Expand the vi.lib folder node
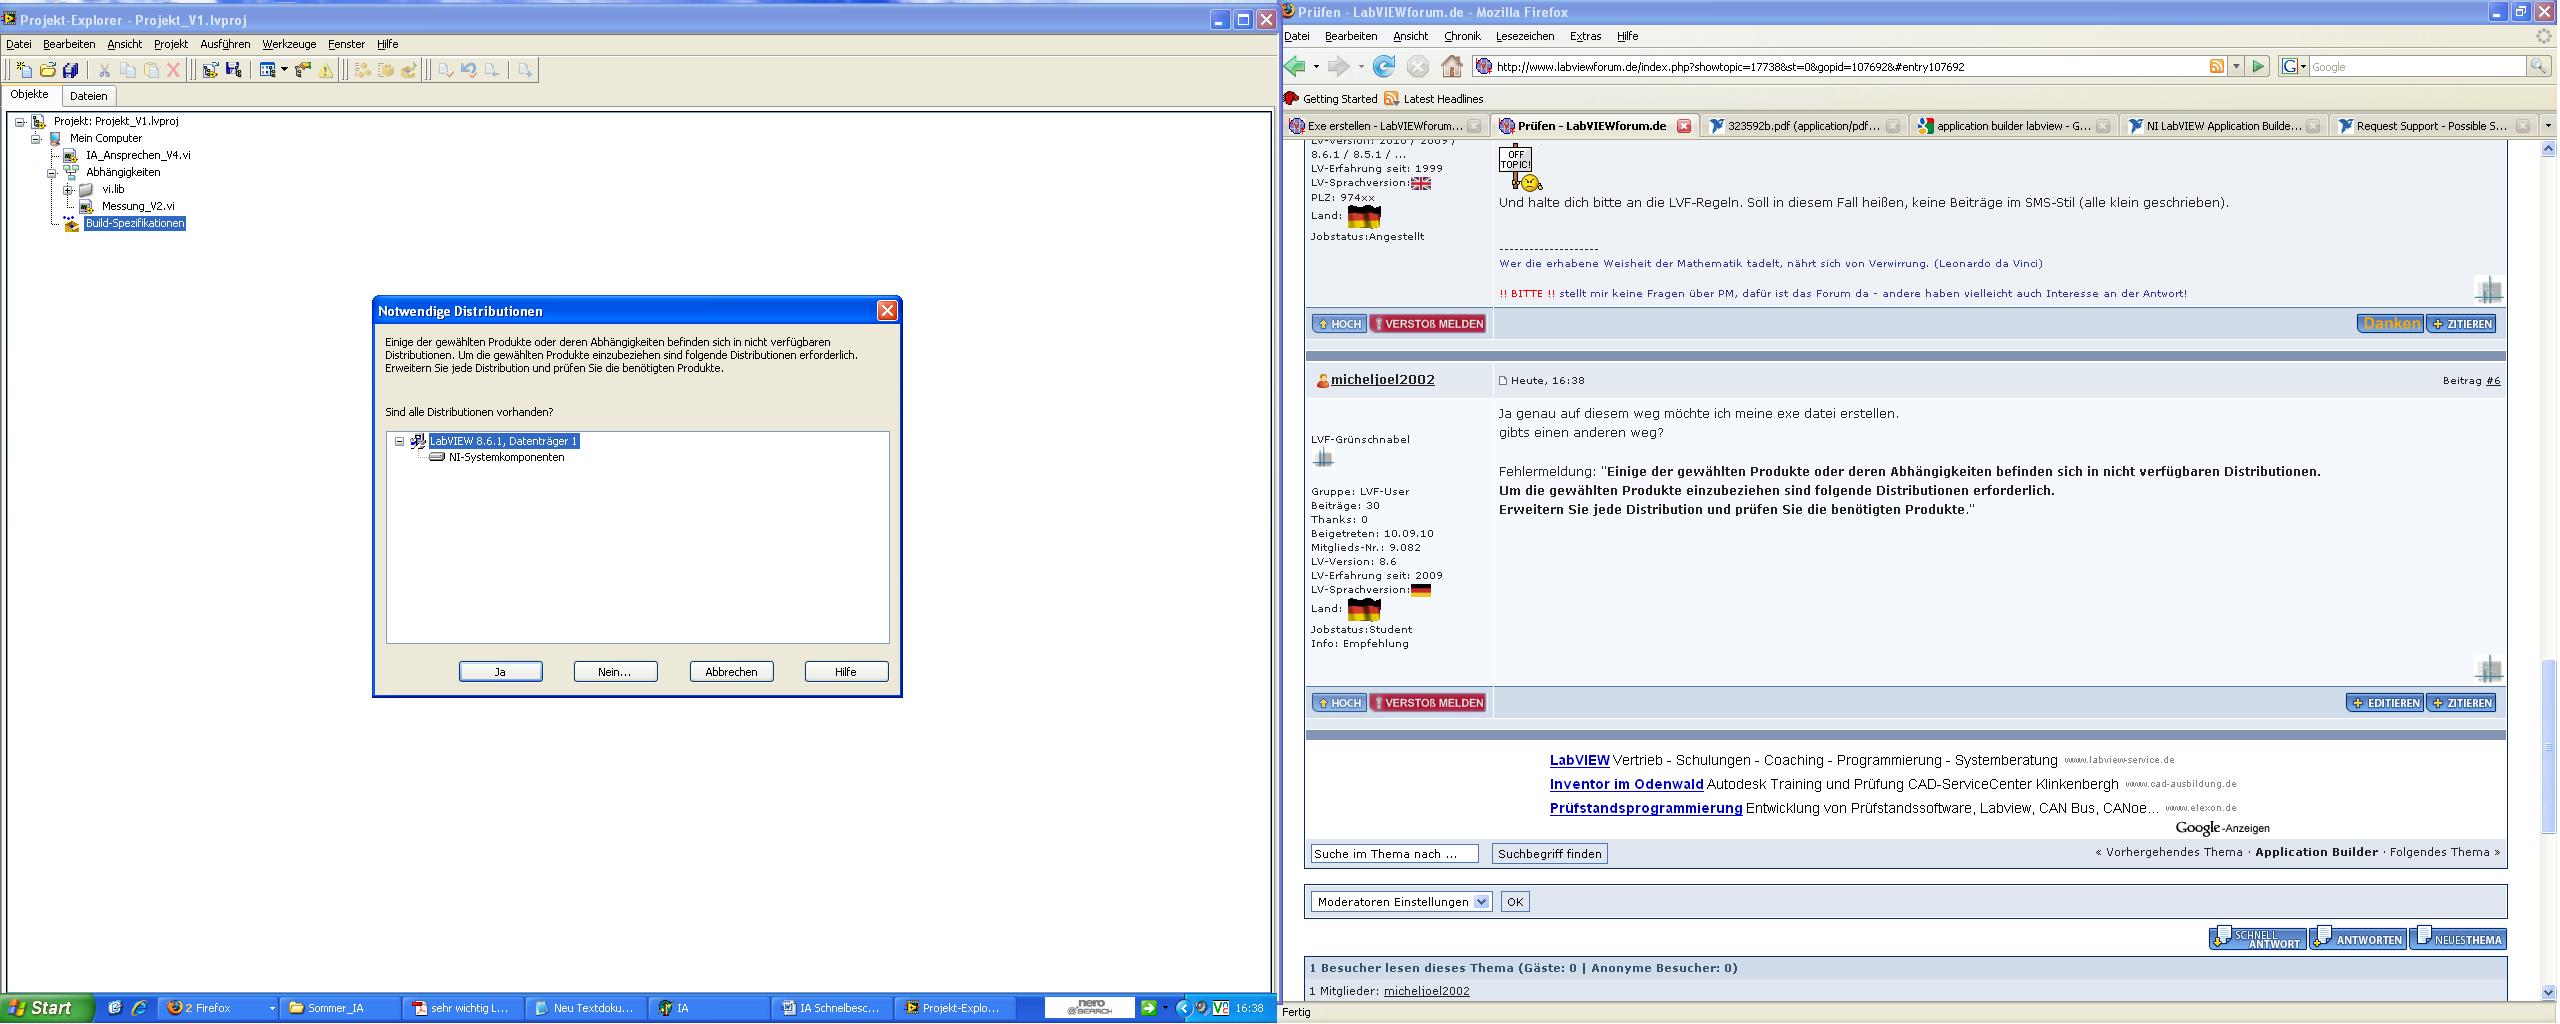The image size is (2560, 1024). pos(68,190)
